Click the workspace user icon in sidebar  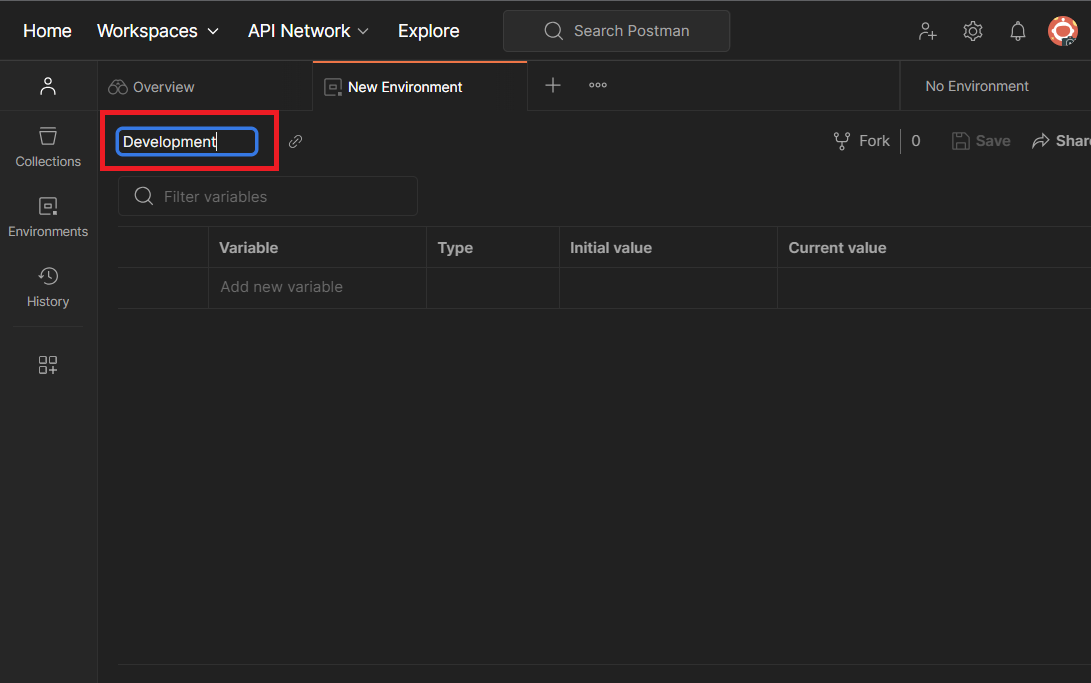[x=48, y=86]
